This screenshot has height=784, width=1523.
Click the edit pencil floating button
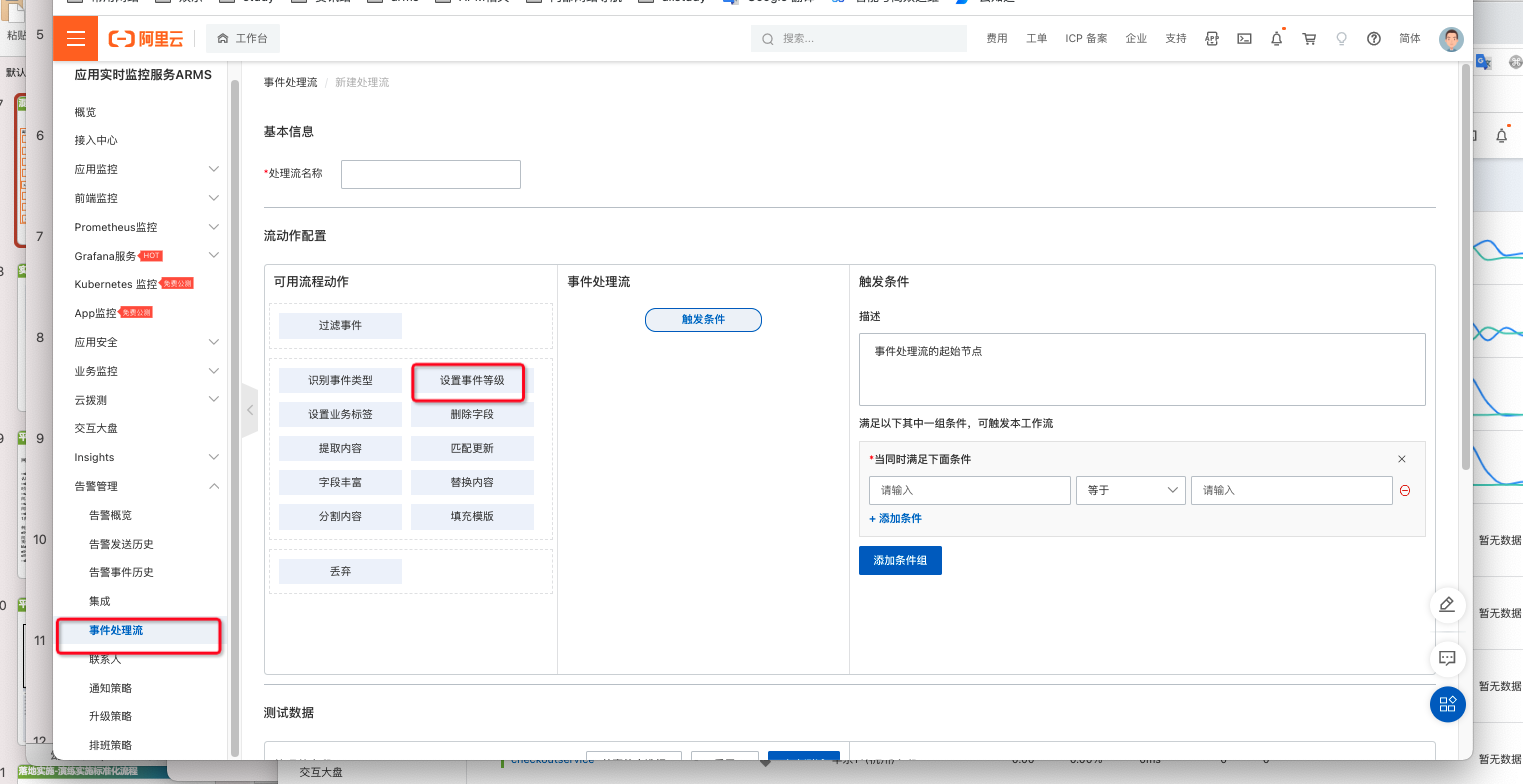pos(1447,605)
